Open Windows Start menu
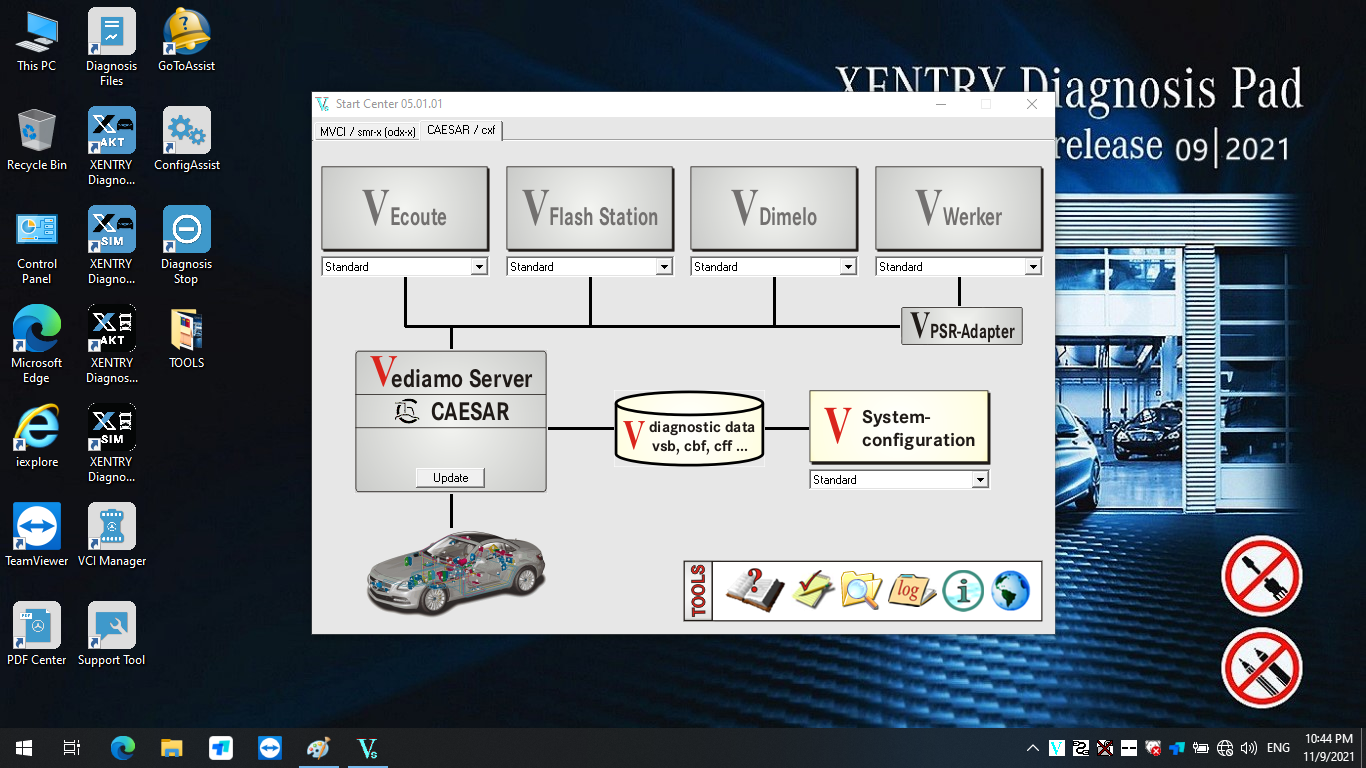This screenshot has width=1366, height=768. tap(24, 748)
